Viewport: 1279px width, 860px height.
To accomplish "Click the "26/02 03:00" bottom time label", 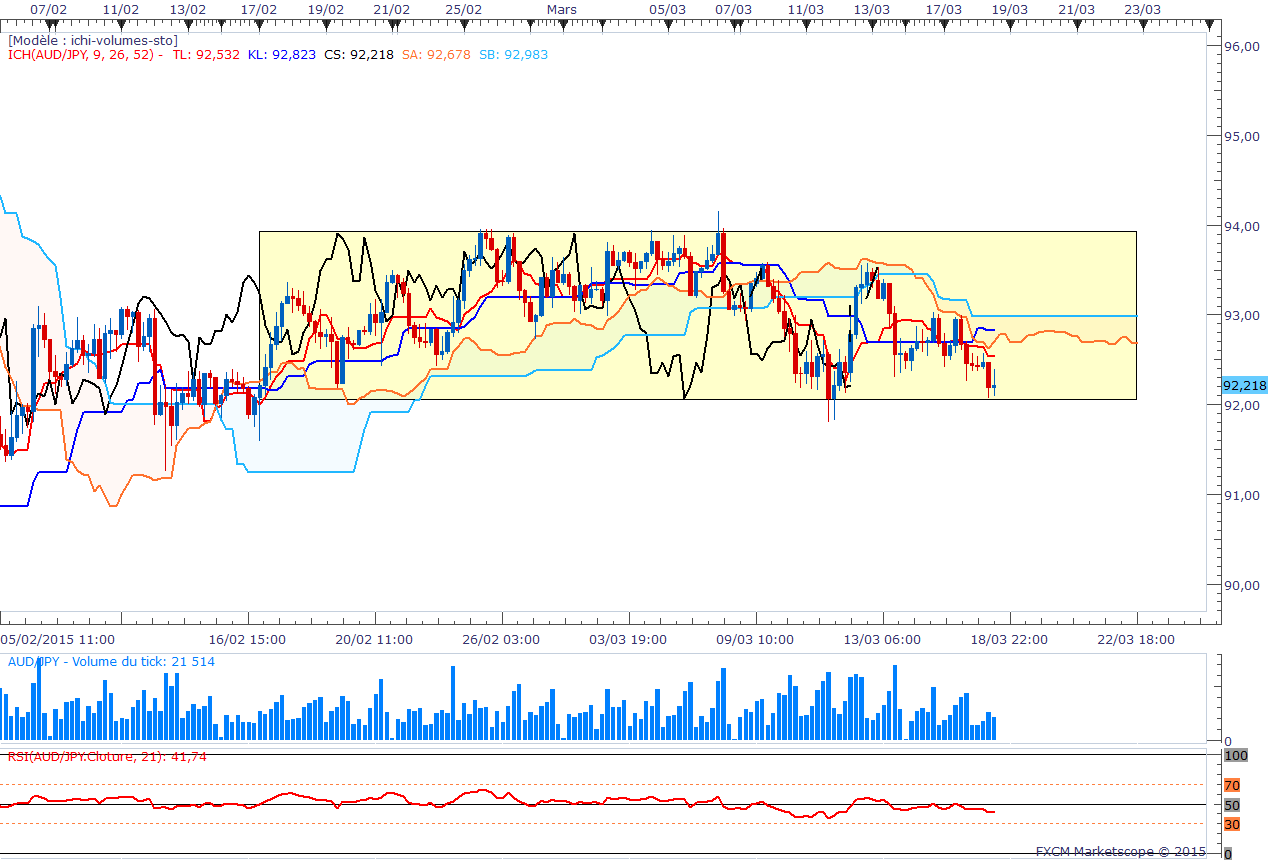I will (x=500, y=639).
